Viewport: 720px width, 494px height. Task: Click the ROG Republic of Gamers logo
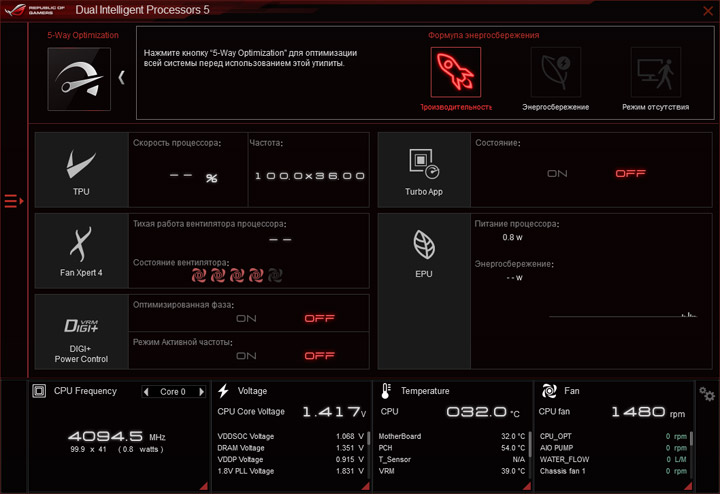[34, 10]
